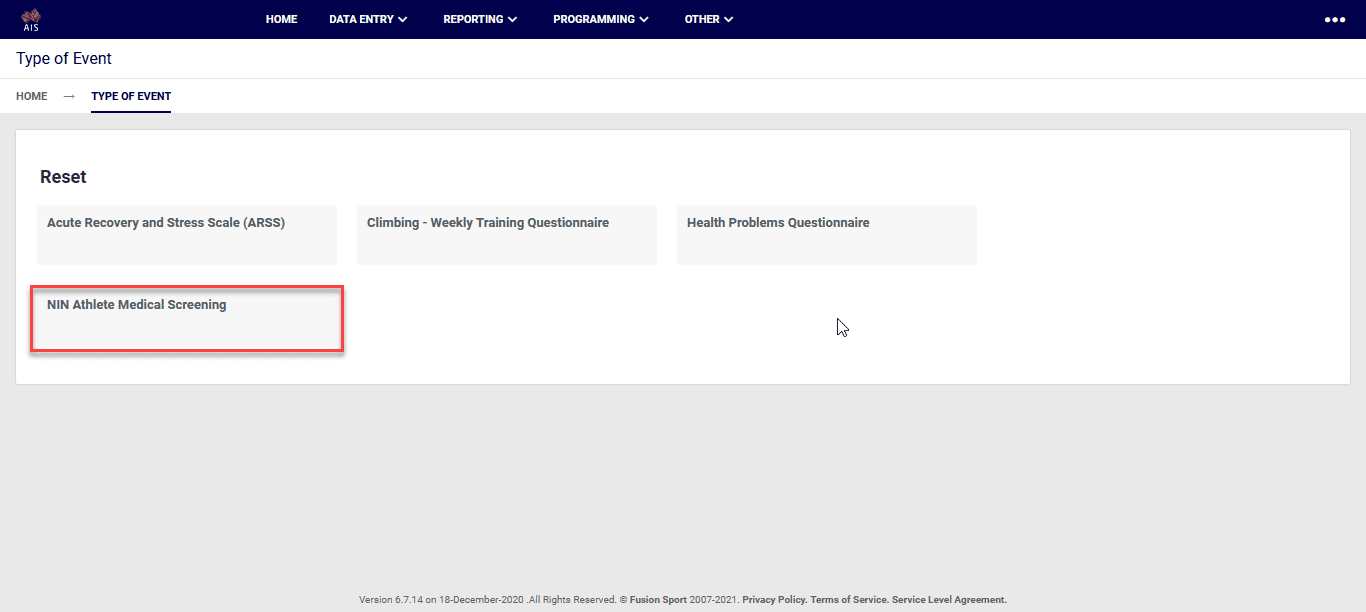1366x612 pixels.
Task: Open the ellipsis menu at top right
Action: tap(1334, 18)
